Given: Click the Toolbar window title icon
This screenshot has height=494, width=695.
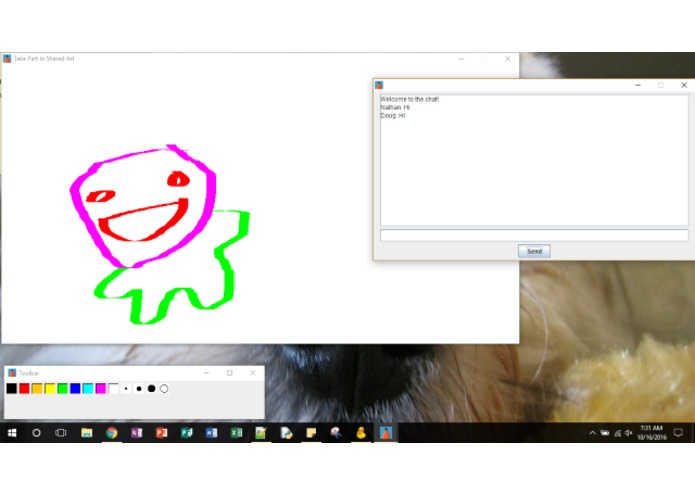Looking at the screenshot, I should tap(12, 373).
